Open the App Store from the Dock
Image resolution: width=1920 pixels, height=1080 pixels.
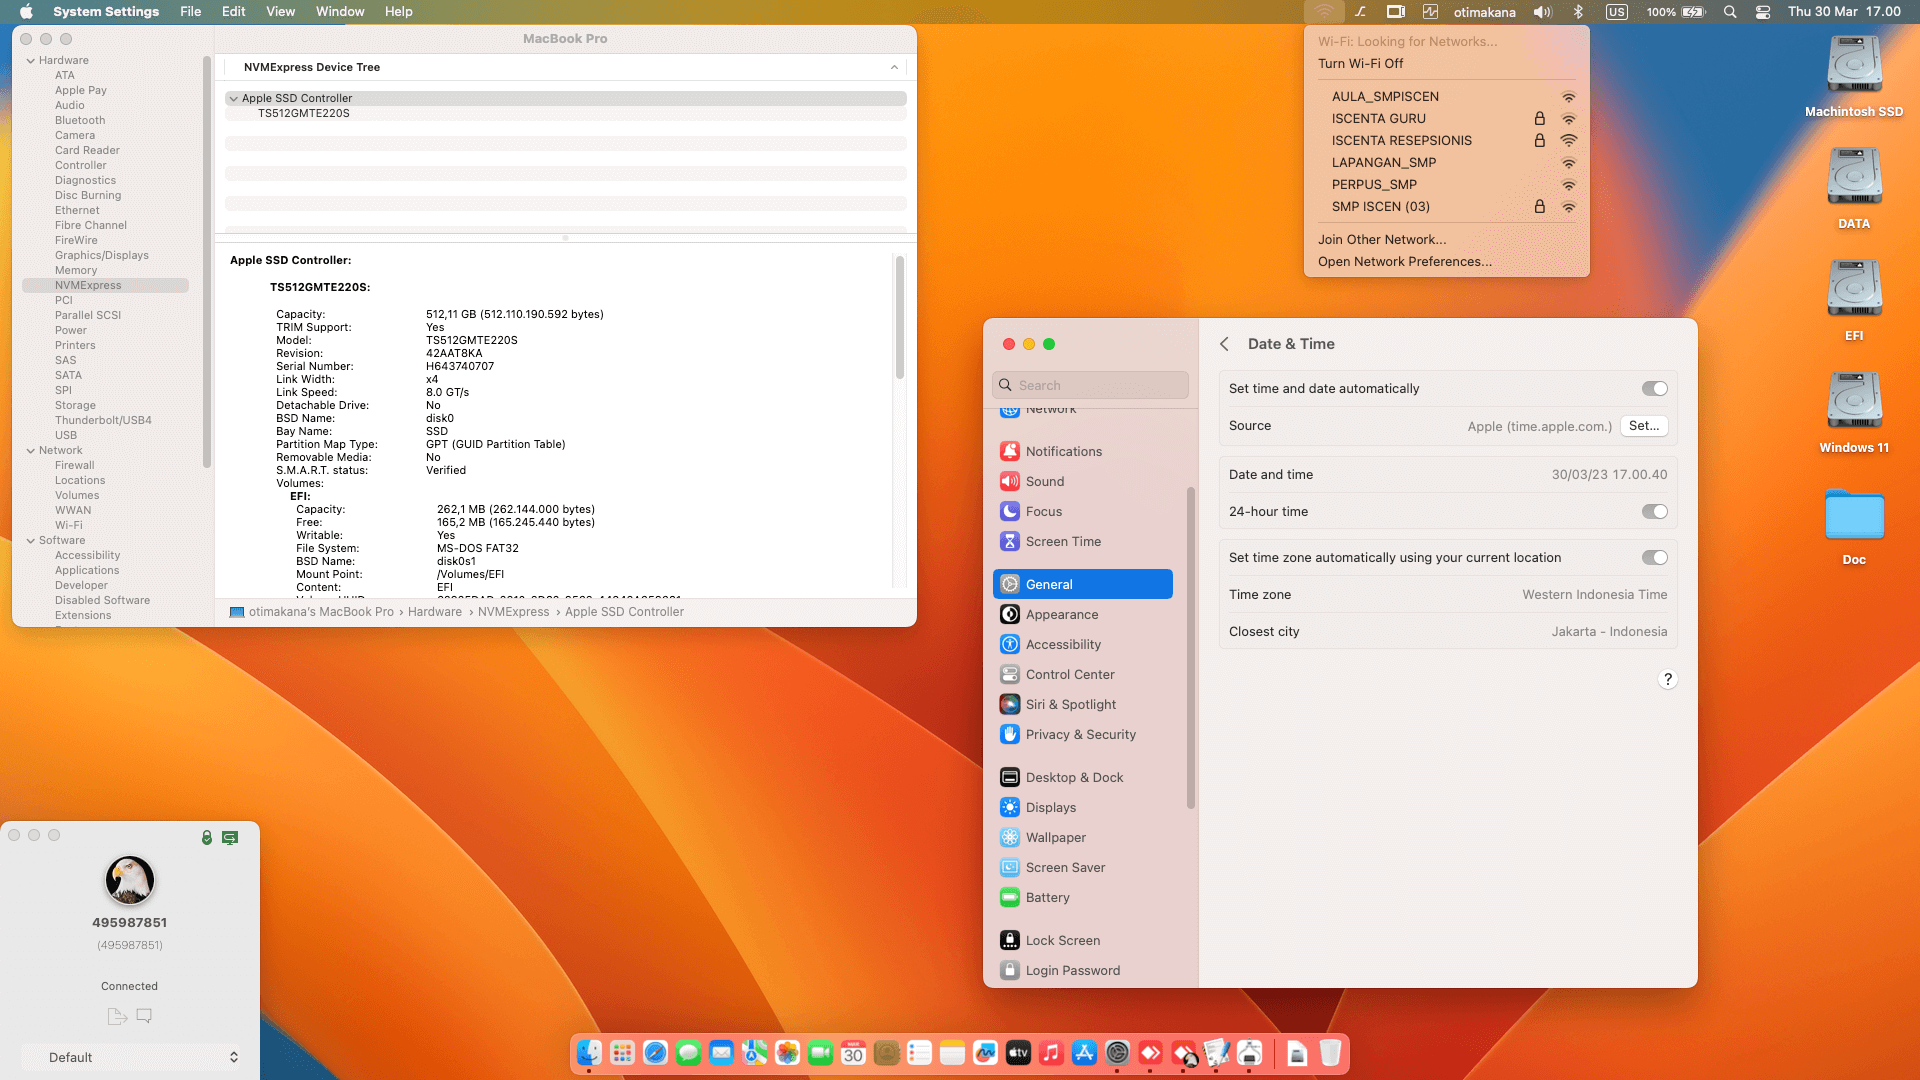tap(1084, 1053)
